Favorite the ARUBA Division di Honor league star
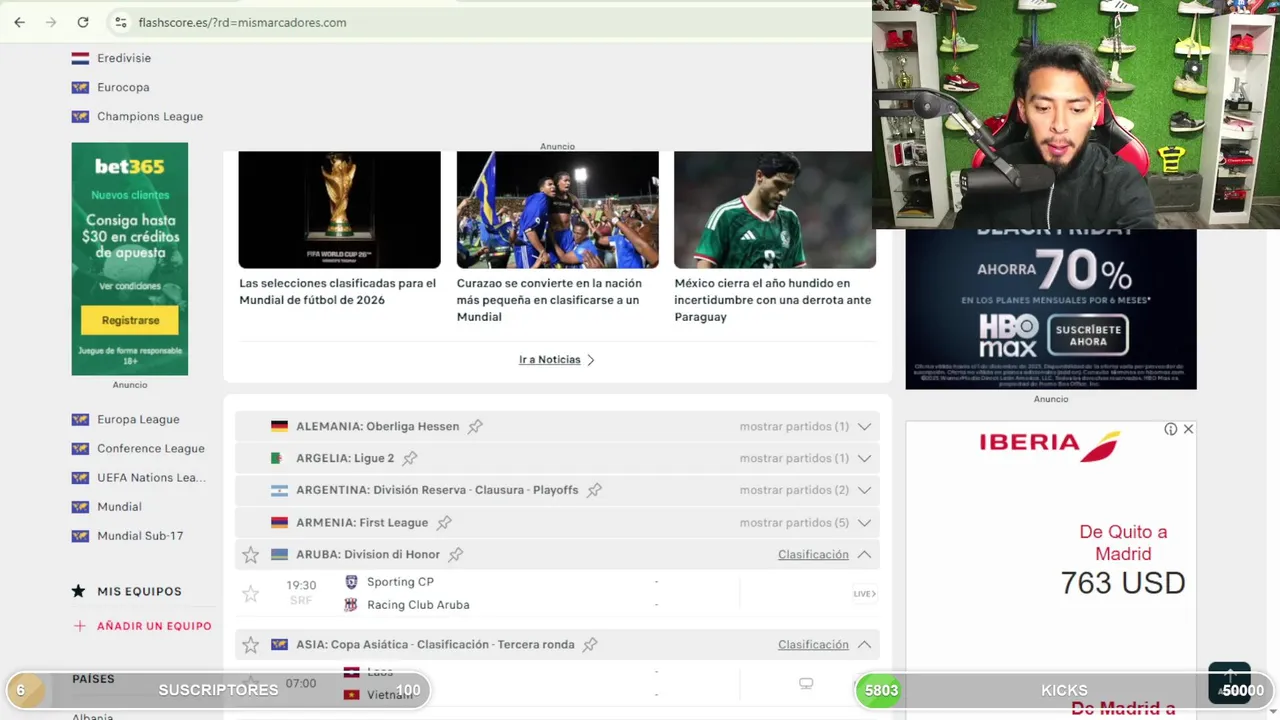The image size is (1280, 720). (x=251, y=554)
